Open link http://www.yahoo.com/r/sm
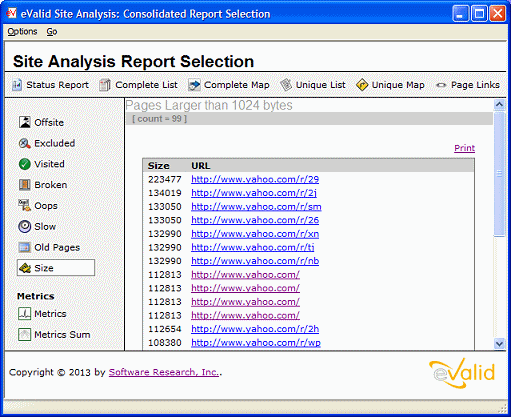Viewport: 511px width, 417px height. coord(256,207)
